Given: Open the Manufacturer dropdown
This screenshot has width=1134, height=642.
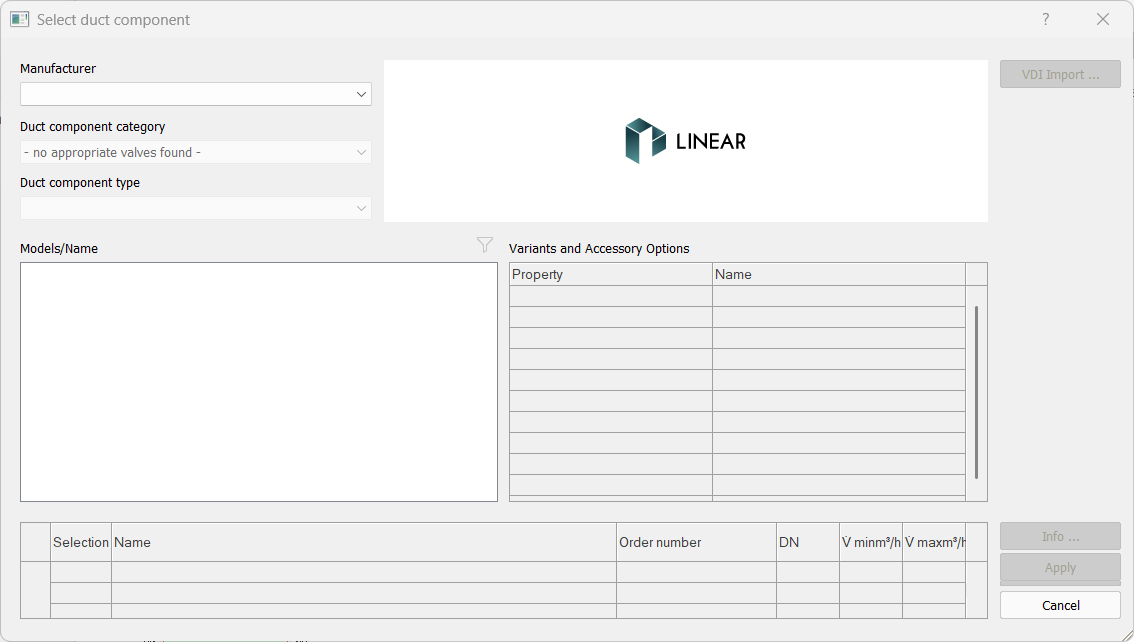Looking at the screenshot, I should pos(196,94).
